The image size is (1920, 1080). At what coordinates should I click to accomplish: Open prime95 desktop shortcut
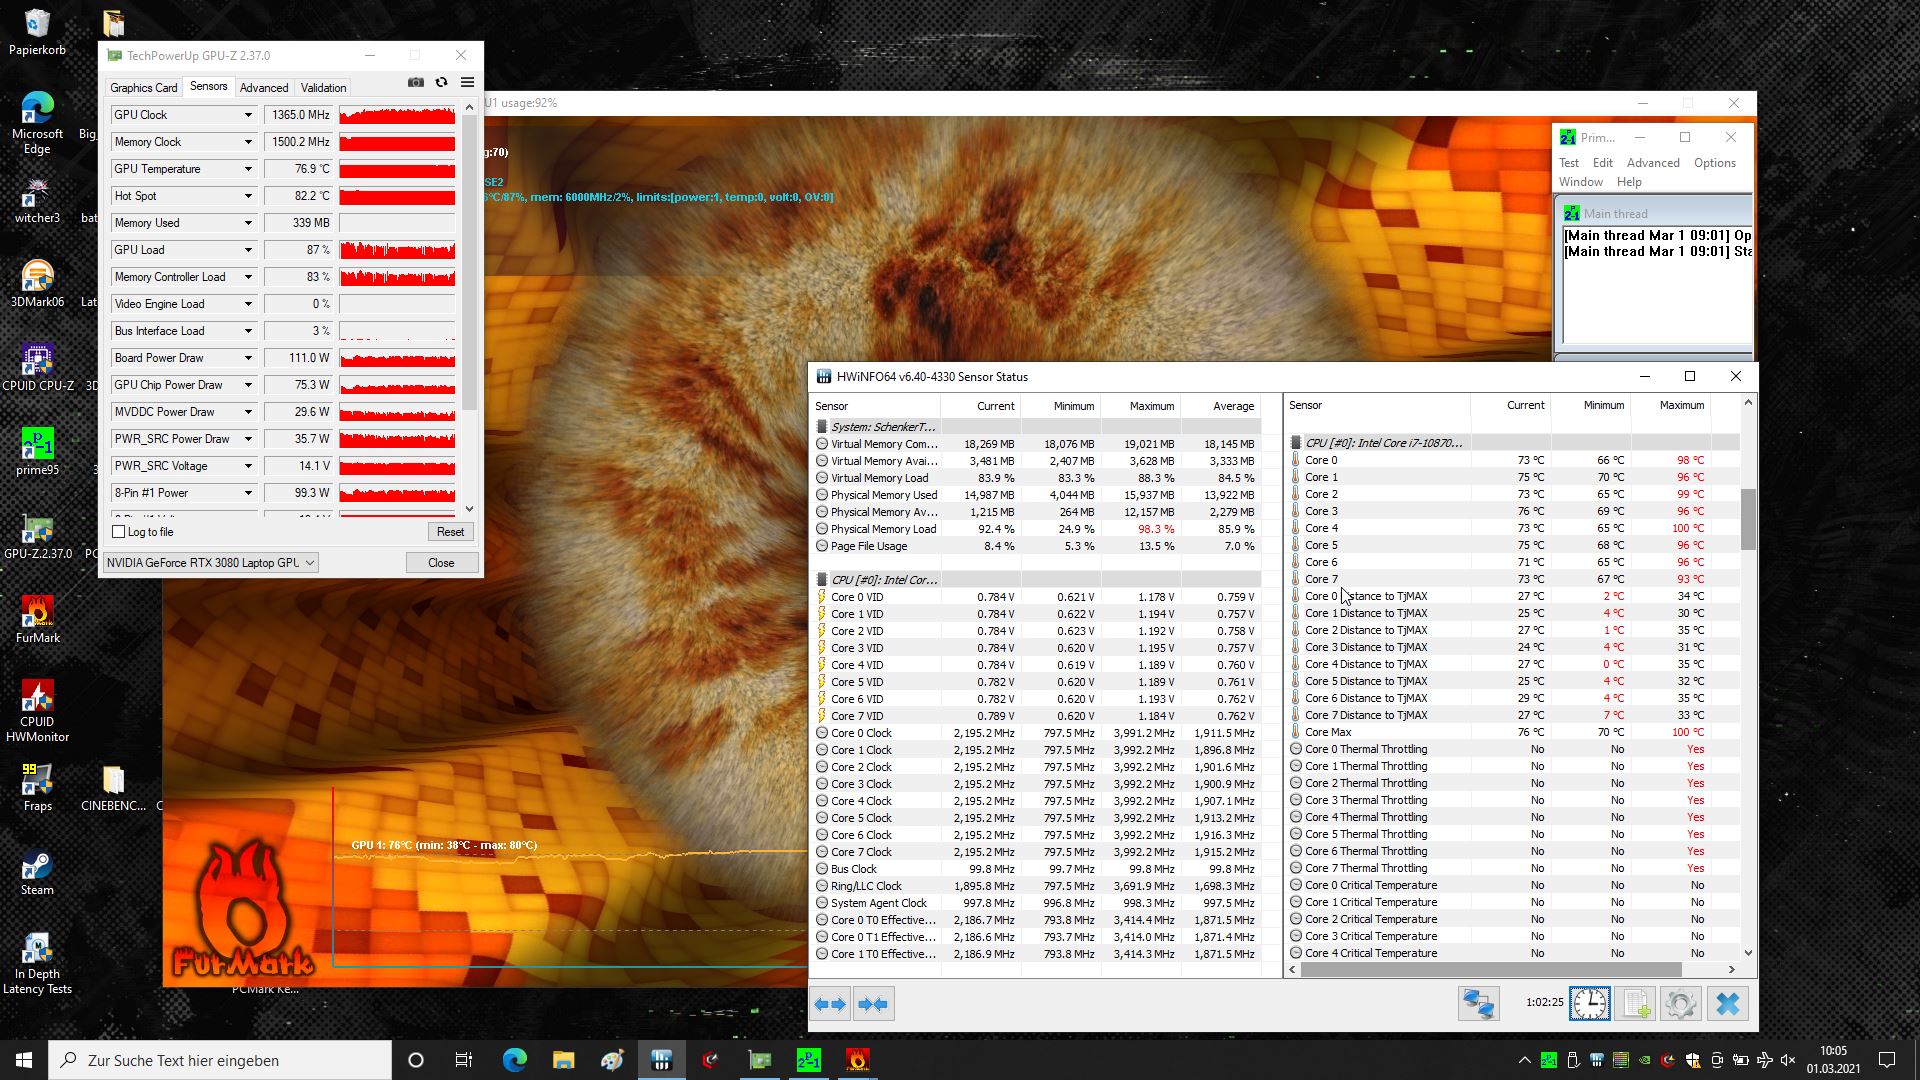[37, 452]
